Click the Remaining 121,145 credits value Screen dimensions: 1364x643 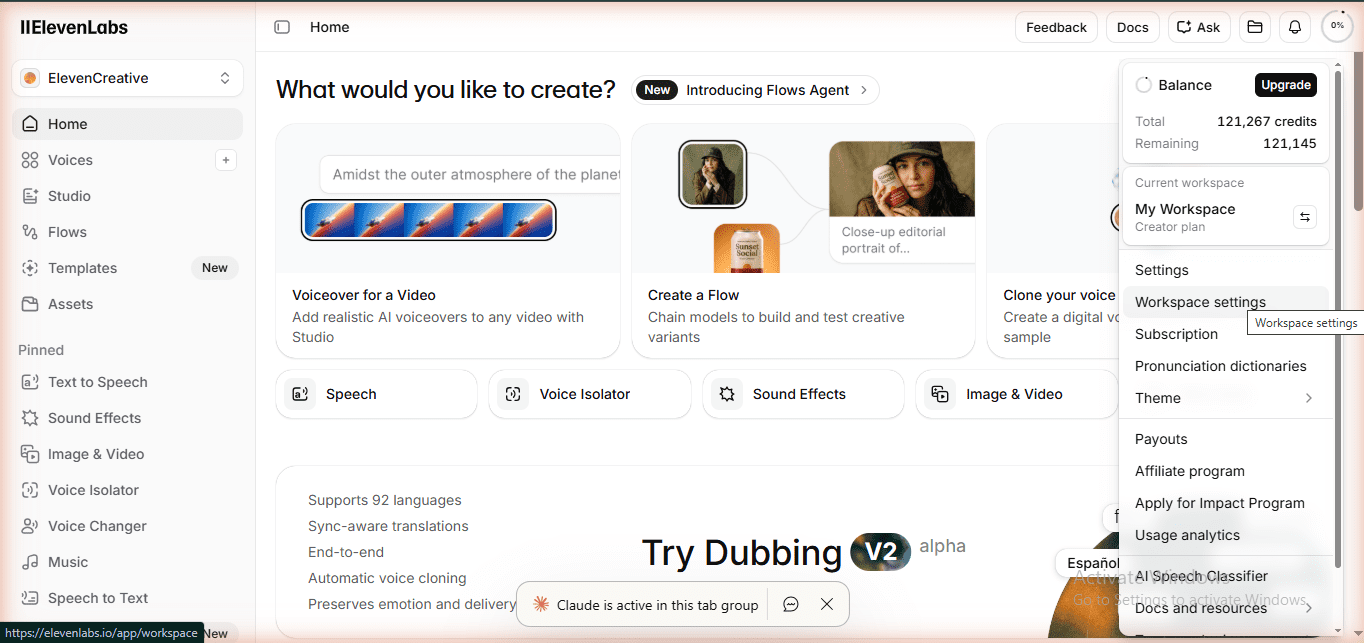(x=1290, y=143)
